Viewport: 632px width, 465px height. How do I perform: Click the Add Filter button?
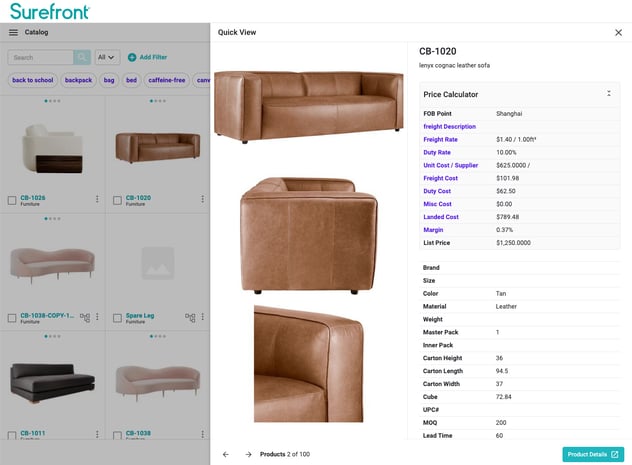click(x=147, y=58)
